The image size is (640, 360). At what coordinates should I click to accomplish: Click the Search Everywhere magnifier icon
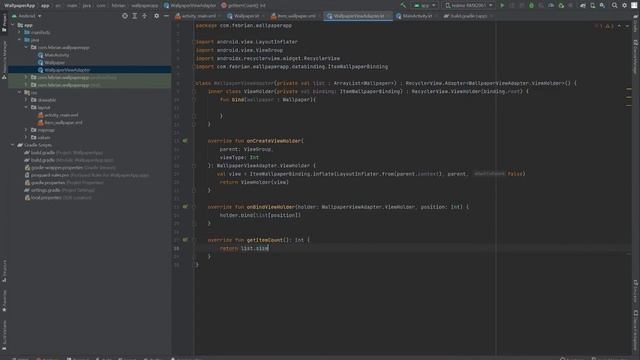pos(614,5)
